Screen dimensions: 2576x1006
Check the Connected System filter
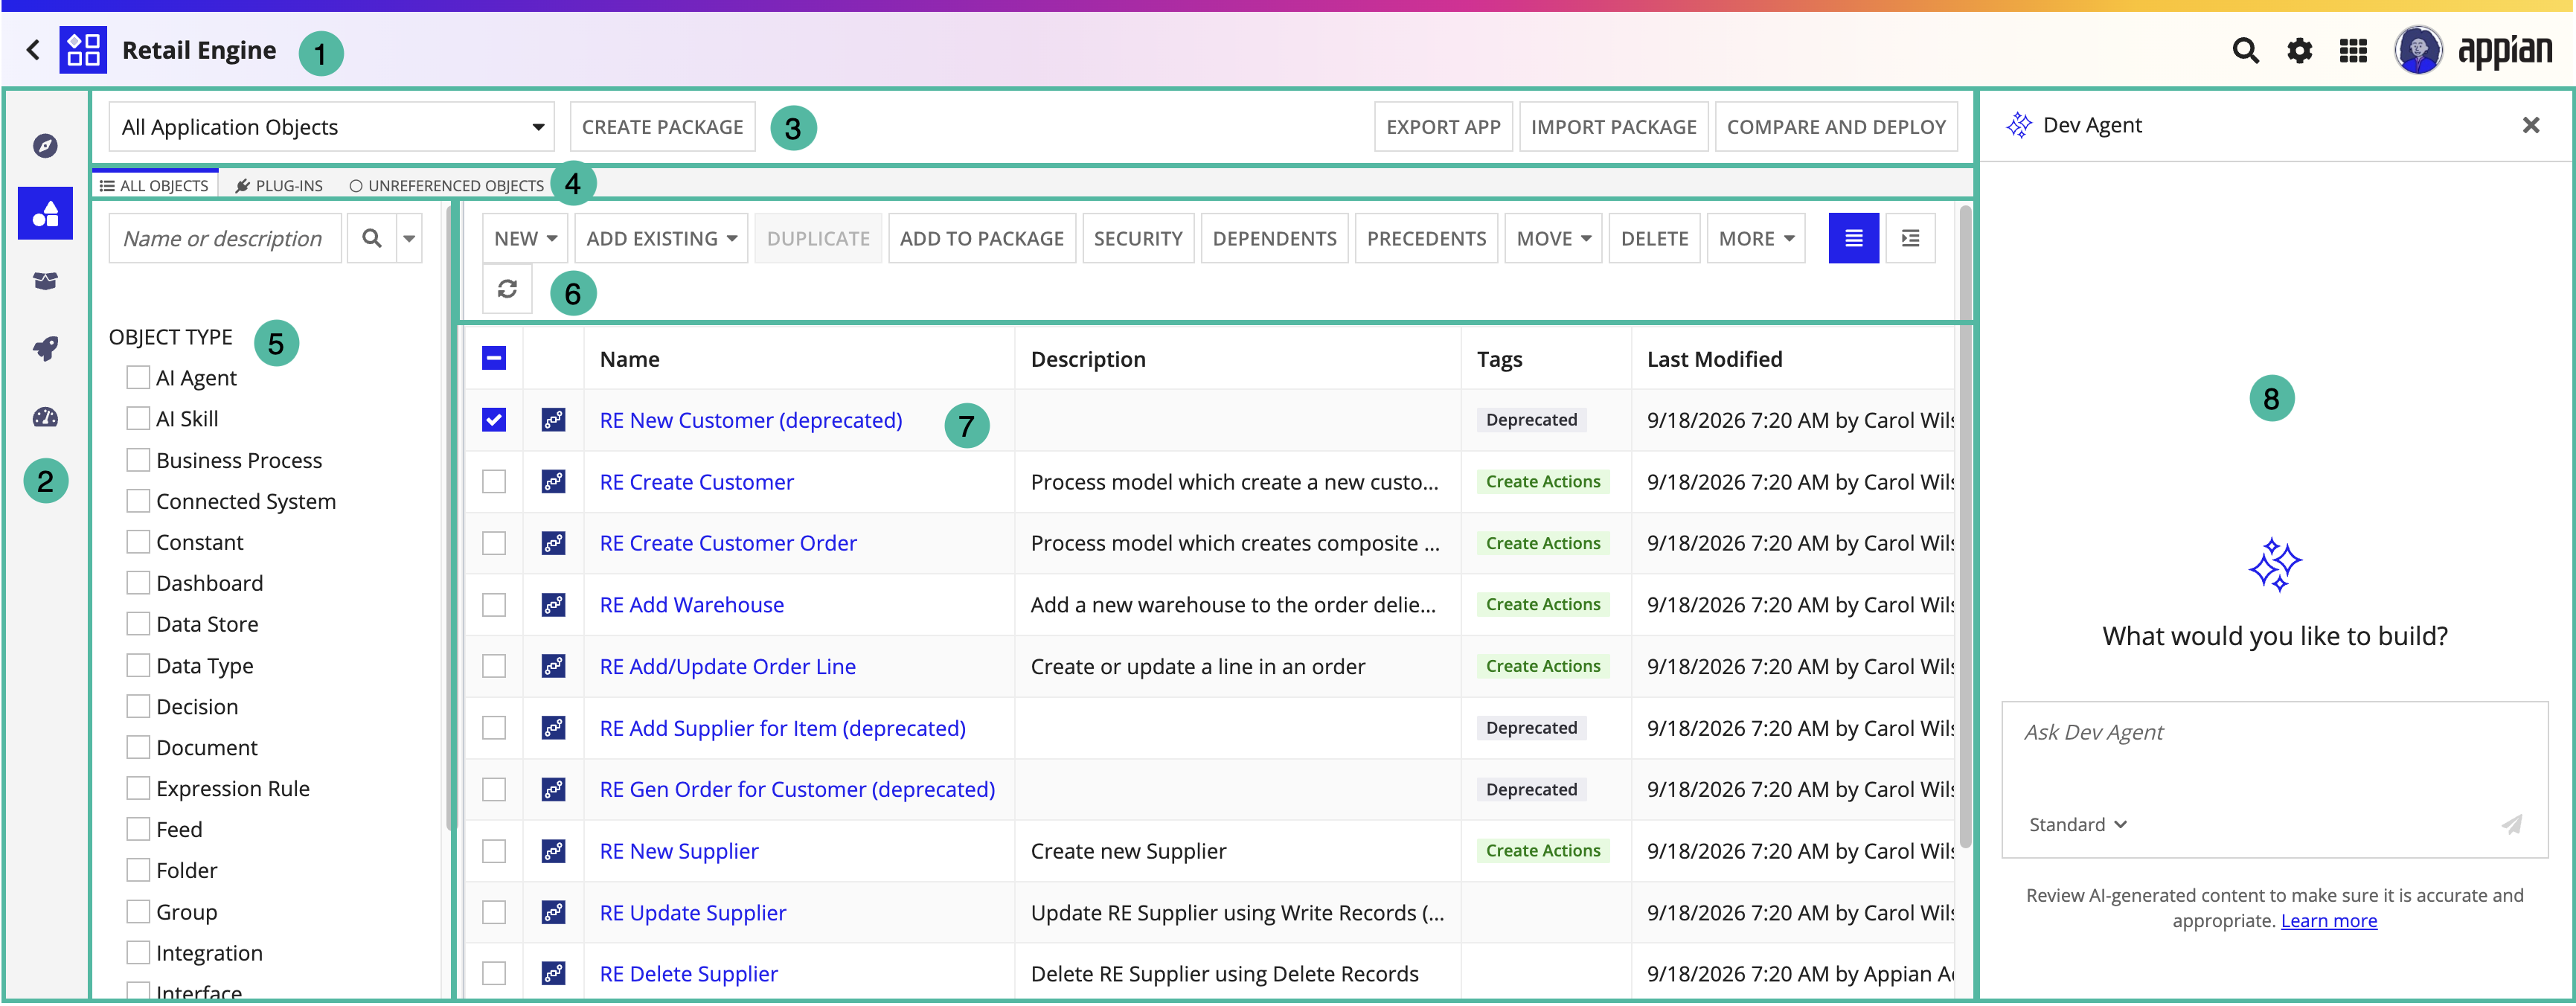(138, 500)
